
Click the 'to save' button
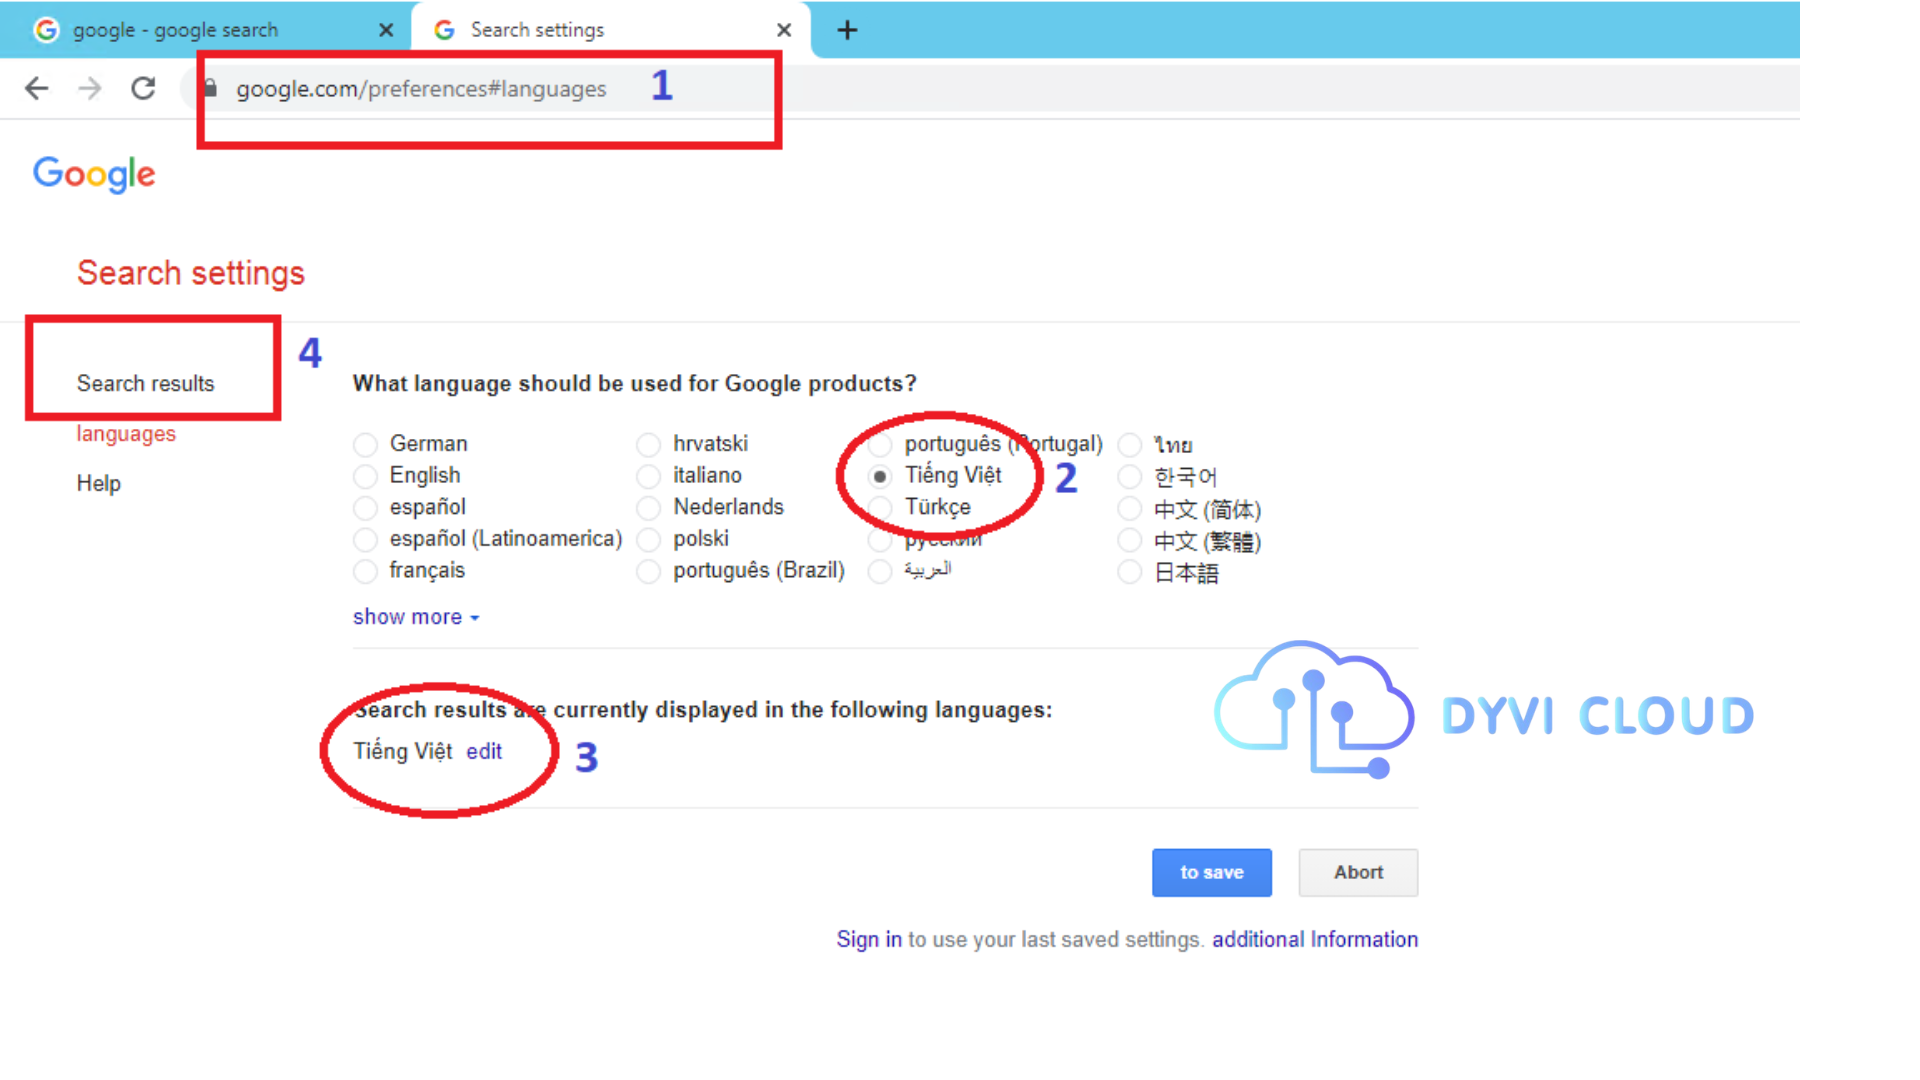tap(1212, 873)
